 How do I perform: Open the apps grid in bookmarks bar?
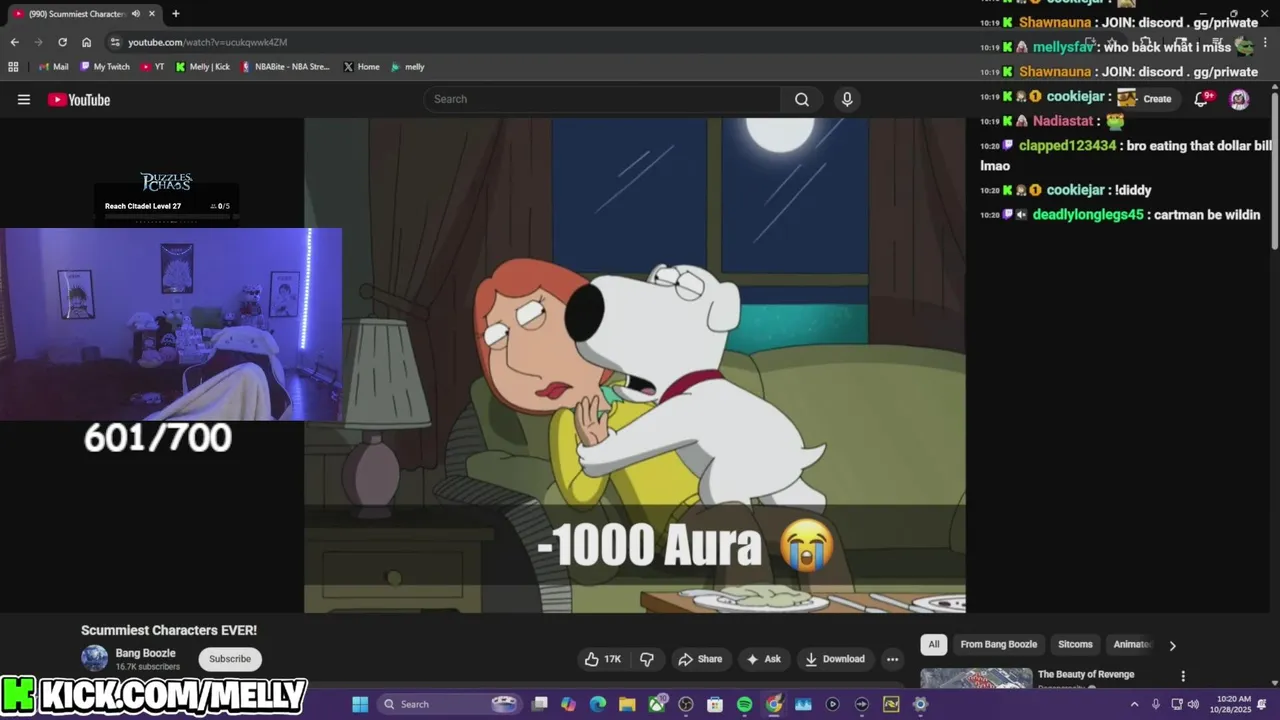(x=13, y=67)
